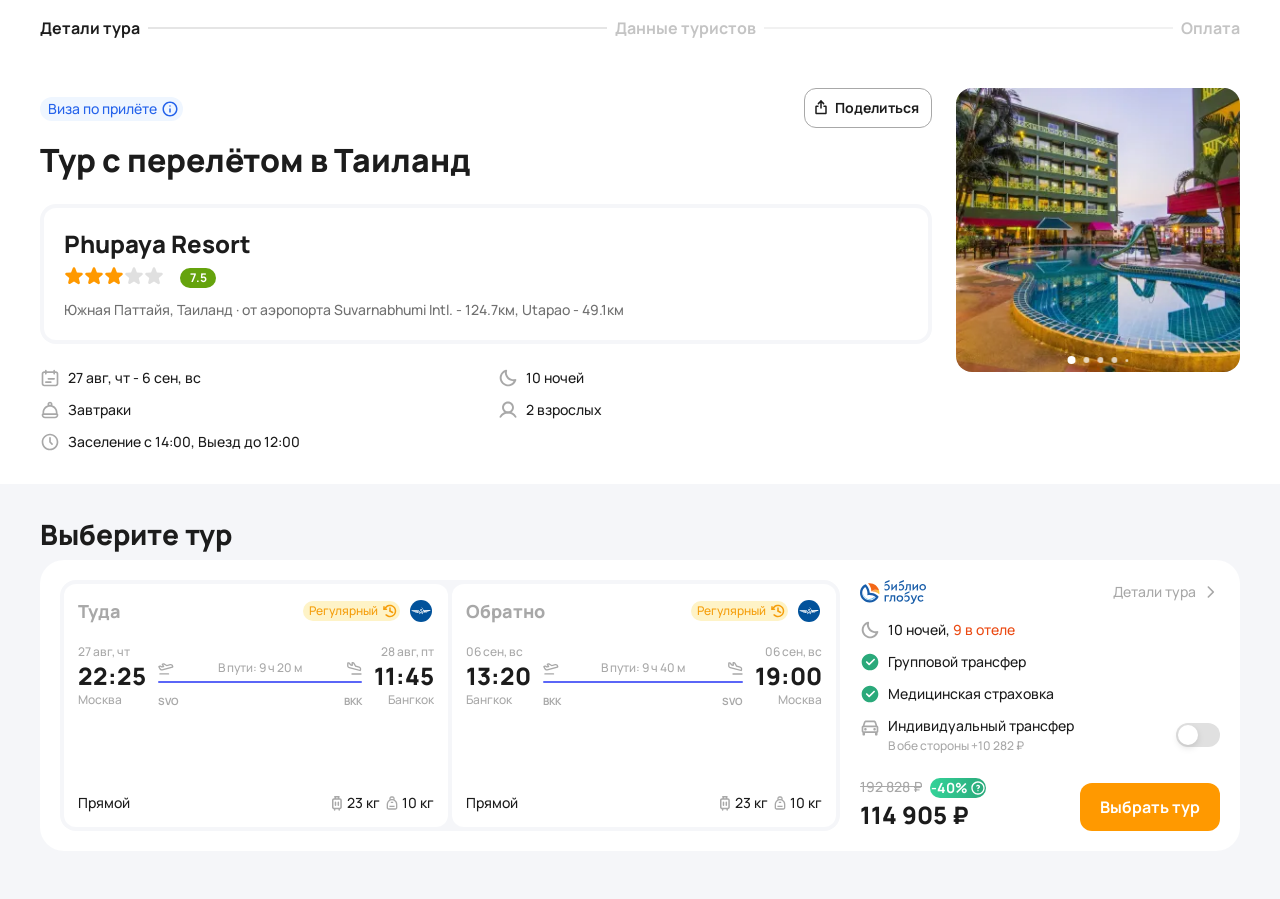Click the takeoff plane icon in Туда flight

(166, 668)
